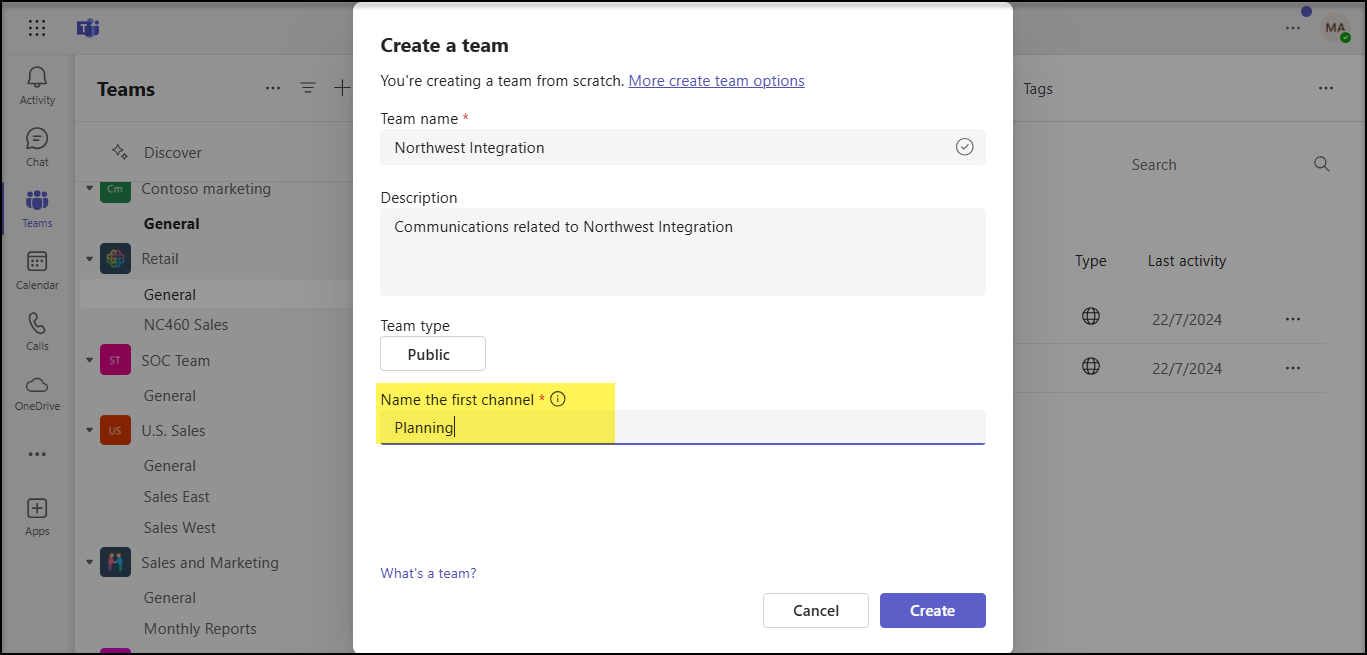Click the Description text box
The image size is (1367, 655).
tap(682, 252)
